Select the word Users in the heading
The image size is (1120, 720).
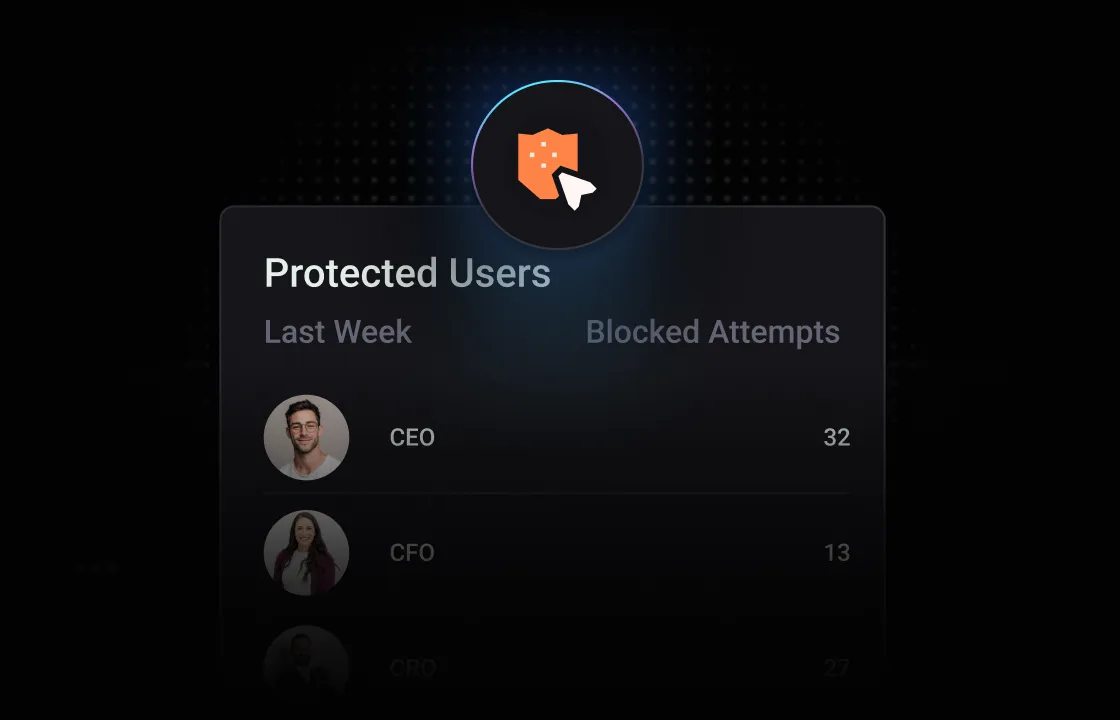500,273
